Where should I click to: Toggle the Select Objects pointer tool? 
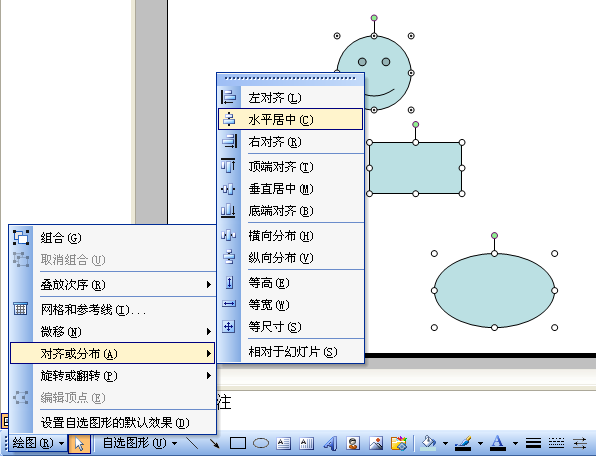pyautogui.click(x=79, y=443)
